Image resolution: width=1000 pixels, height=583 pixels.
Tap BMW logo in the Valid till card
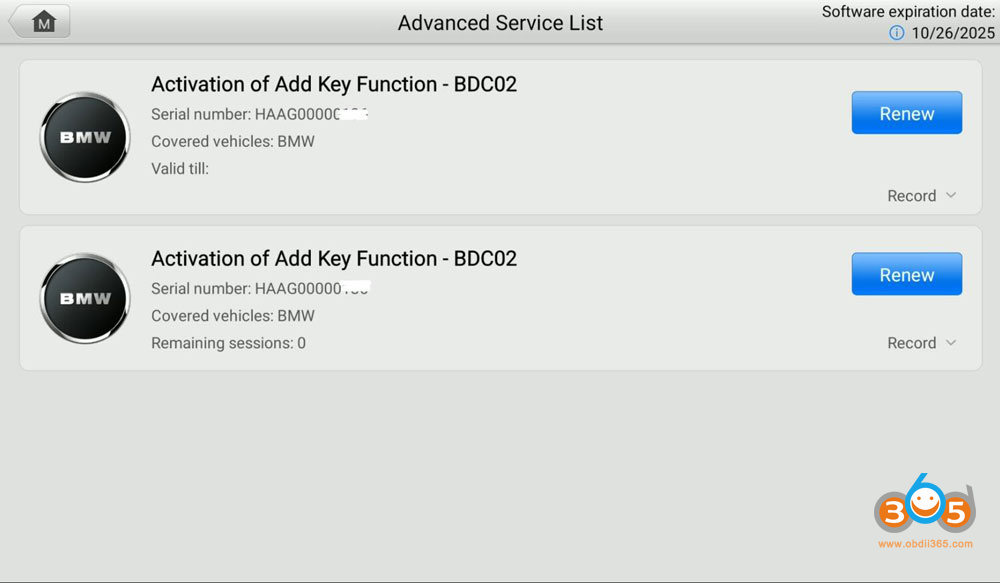[x=85, y=137]
